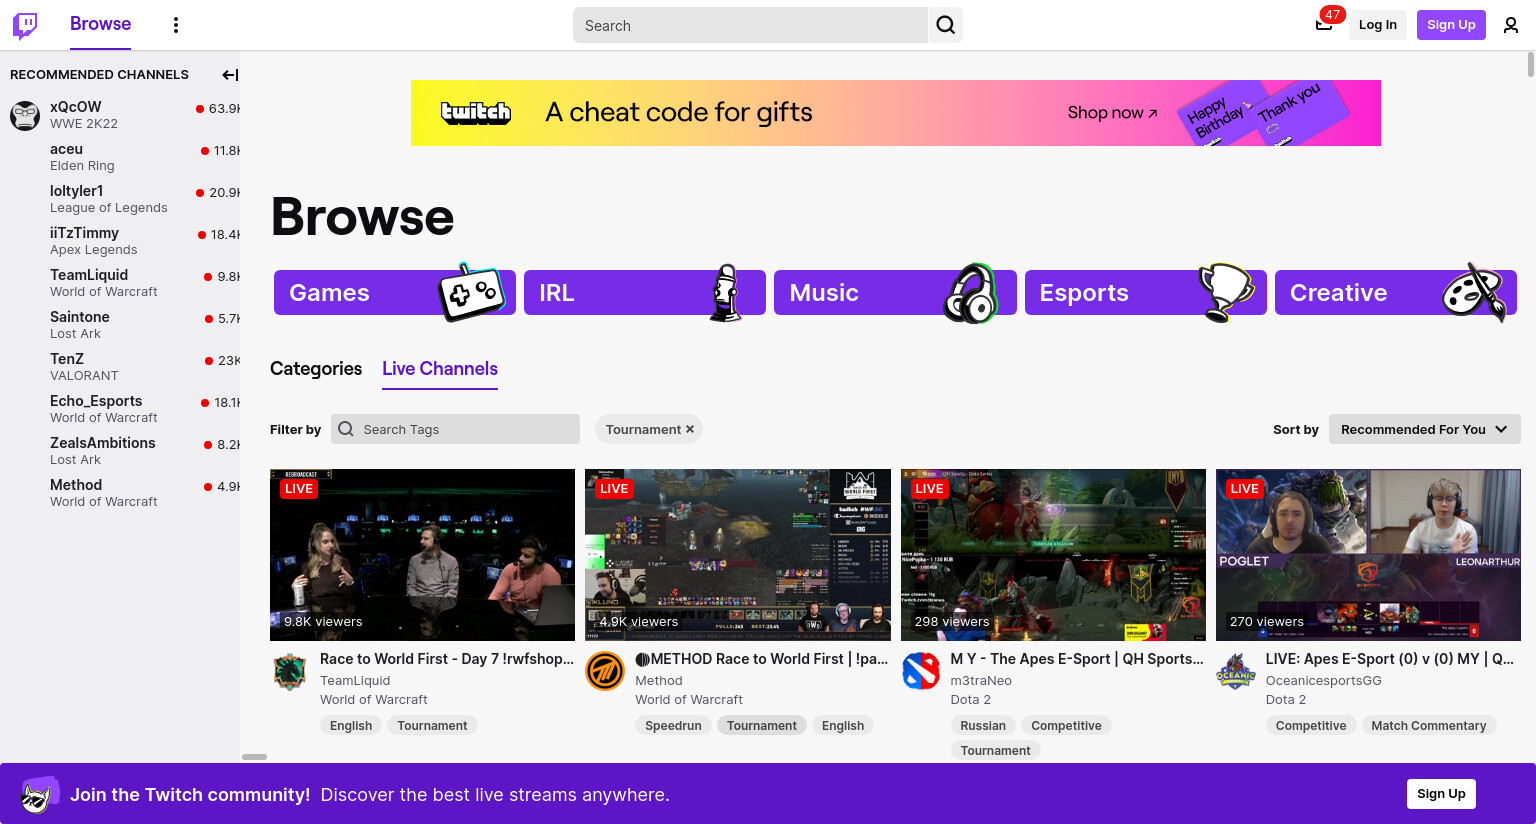Select the Russian tag under m3traNeo stream
The image size is (1536, 824).
983,726
